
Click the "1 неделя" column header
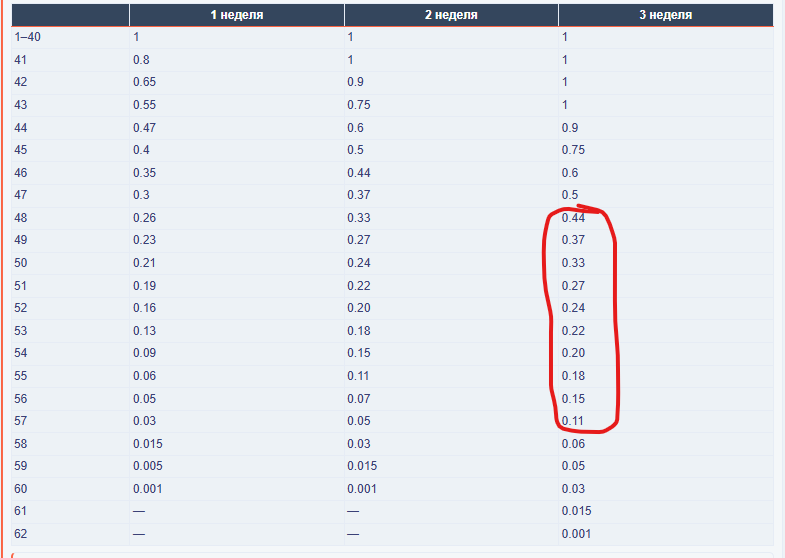(x=236, y=15)
